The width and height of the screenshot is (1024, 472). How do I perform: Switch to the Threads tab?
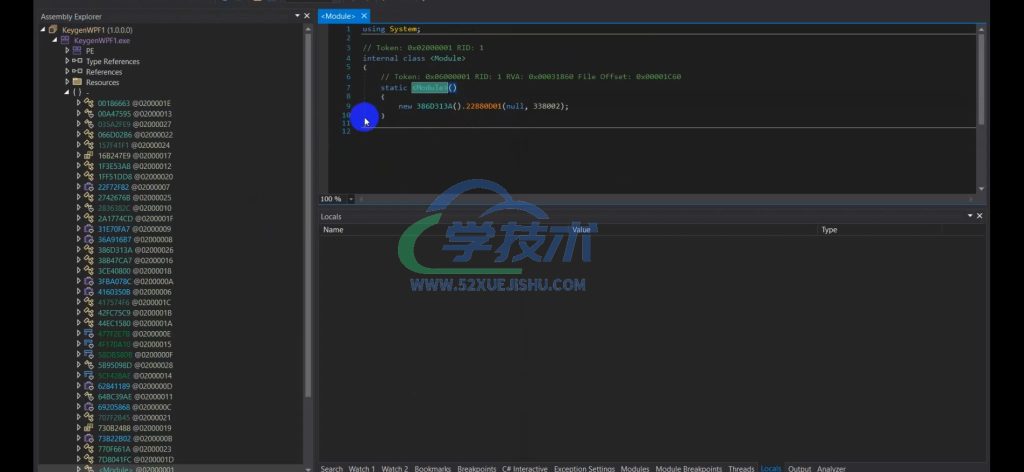click(x=741, y=468)
